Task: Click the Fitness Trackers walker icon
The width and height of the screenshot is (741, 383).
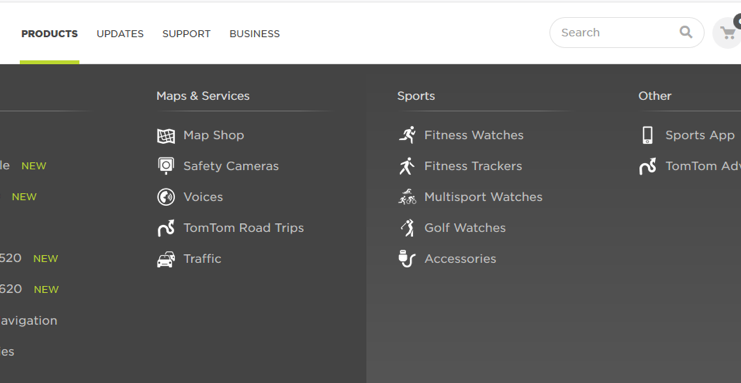Action: point(407,166)
